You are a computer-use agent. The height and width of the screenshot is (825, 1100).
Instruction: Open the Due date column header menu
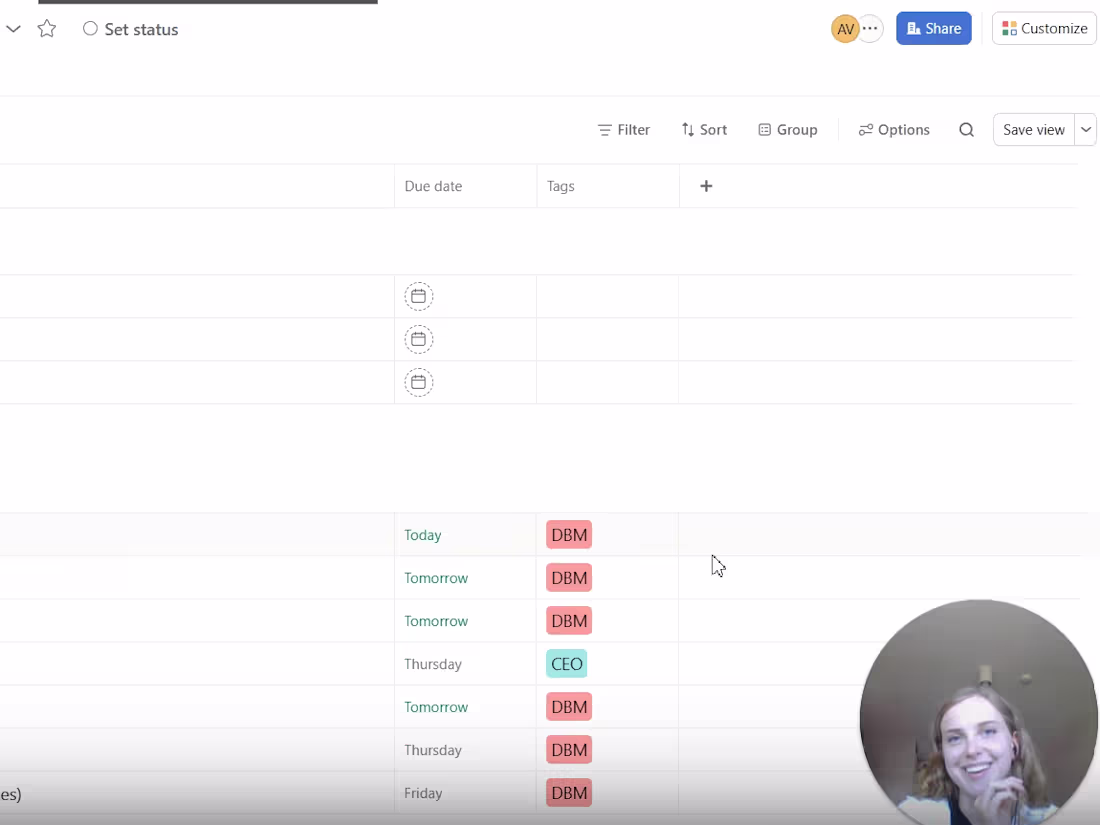click(x=433, y=186)
